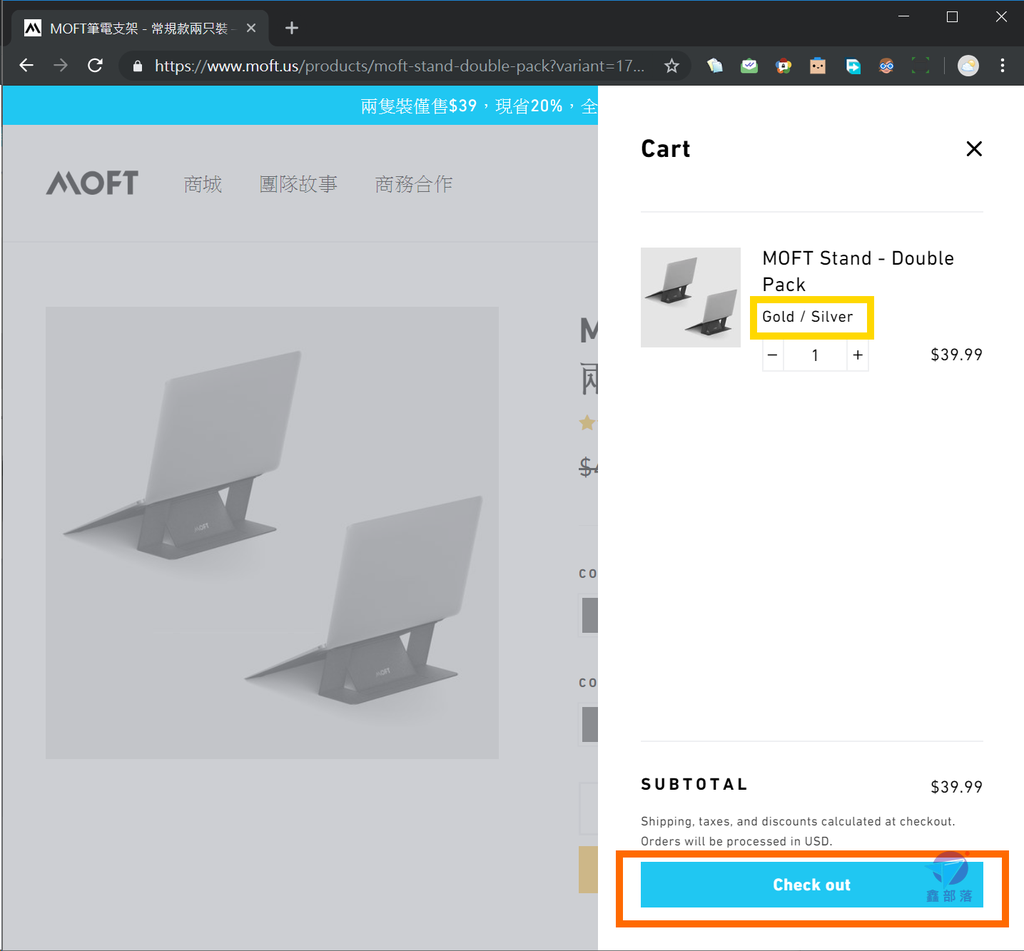Click the MOFT logo in header
The image size is (1024, 951).
(x=92, y=183)
